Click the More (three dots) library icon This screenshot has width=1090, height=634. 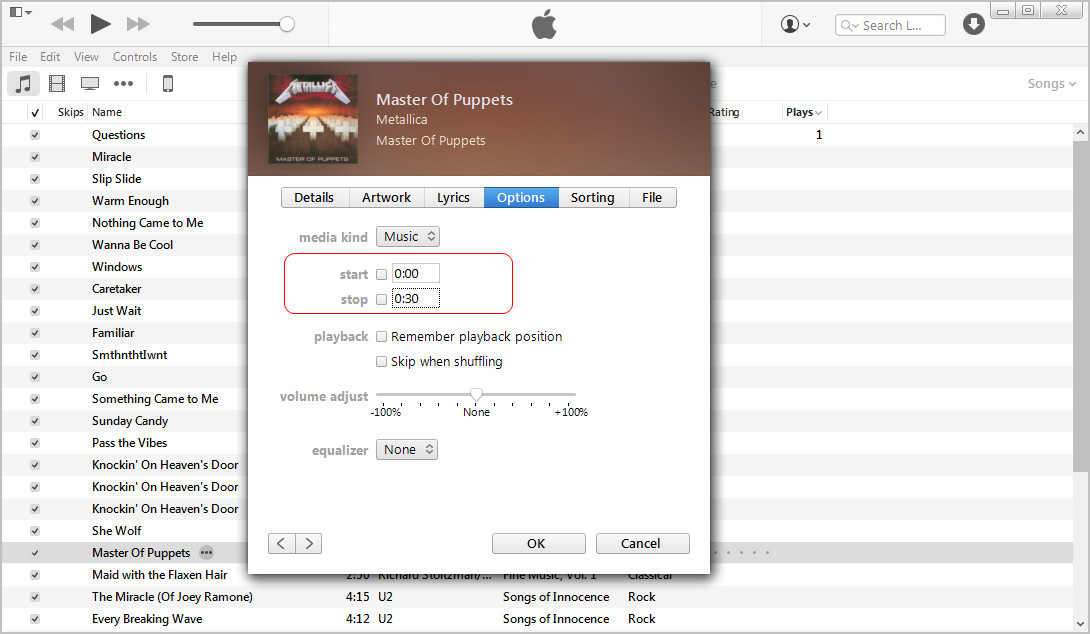point(124,83)
